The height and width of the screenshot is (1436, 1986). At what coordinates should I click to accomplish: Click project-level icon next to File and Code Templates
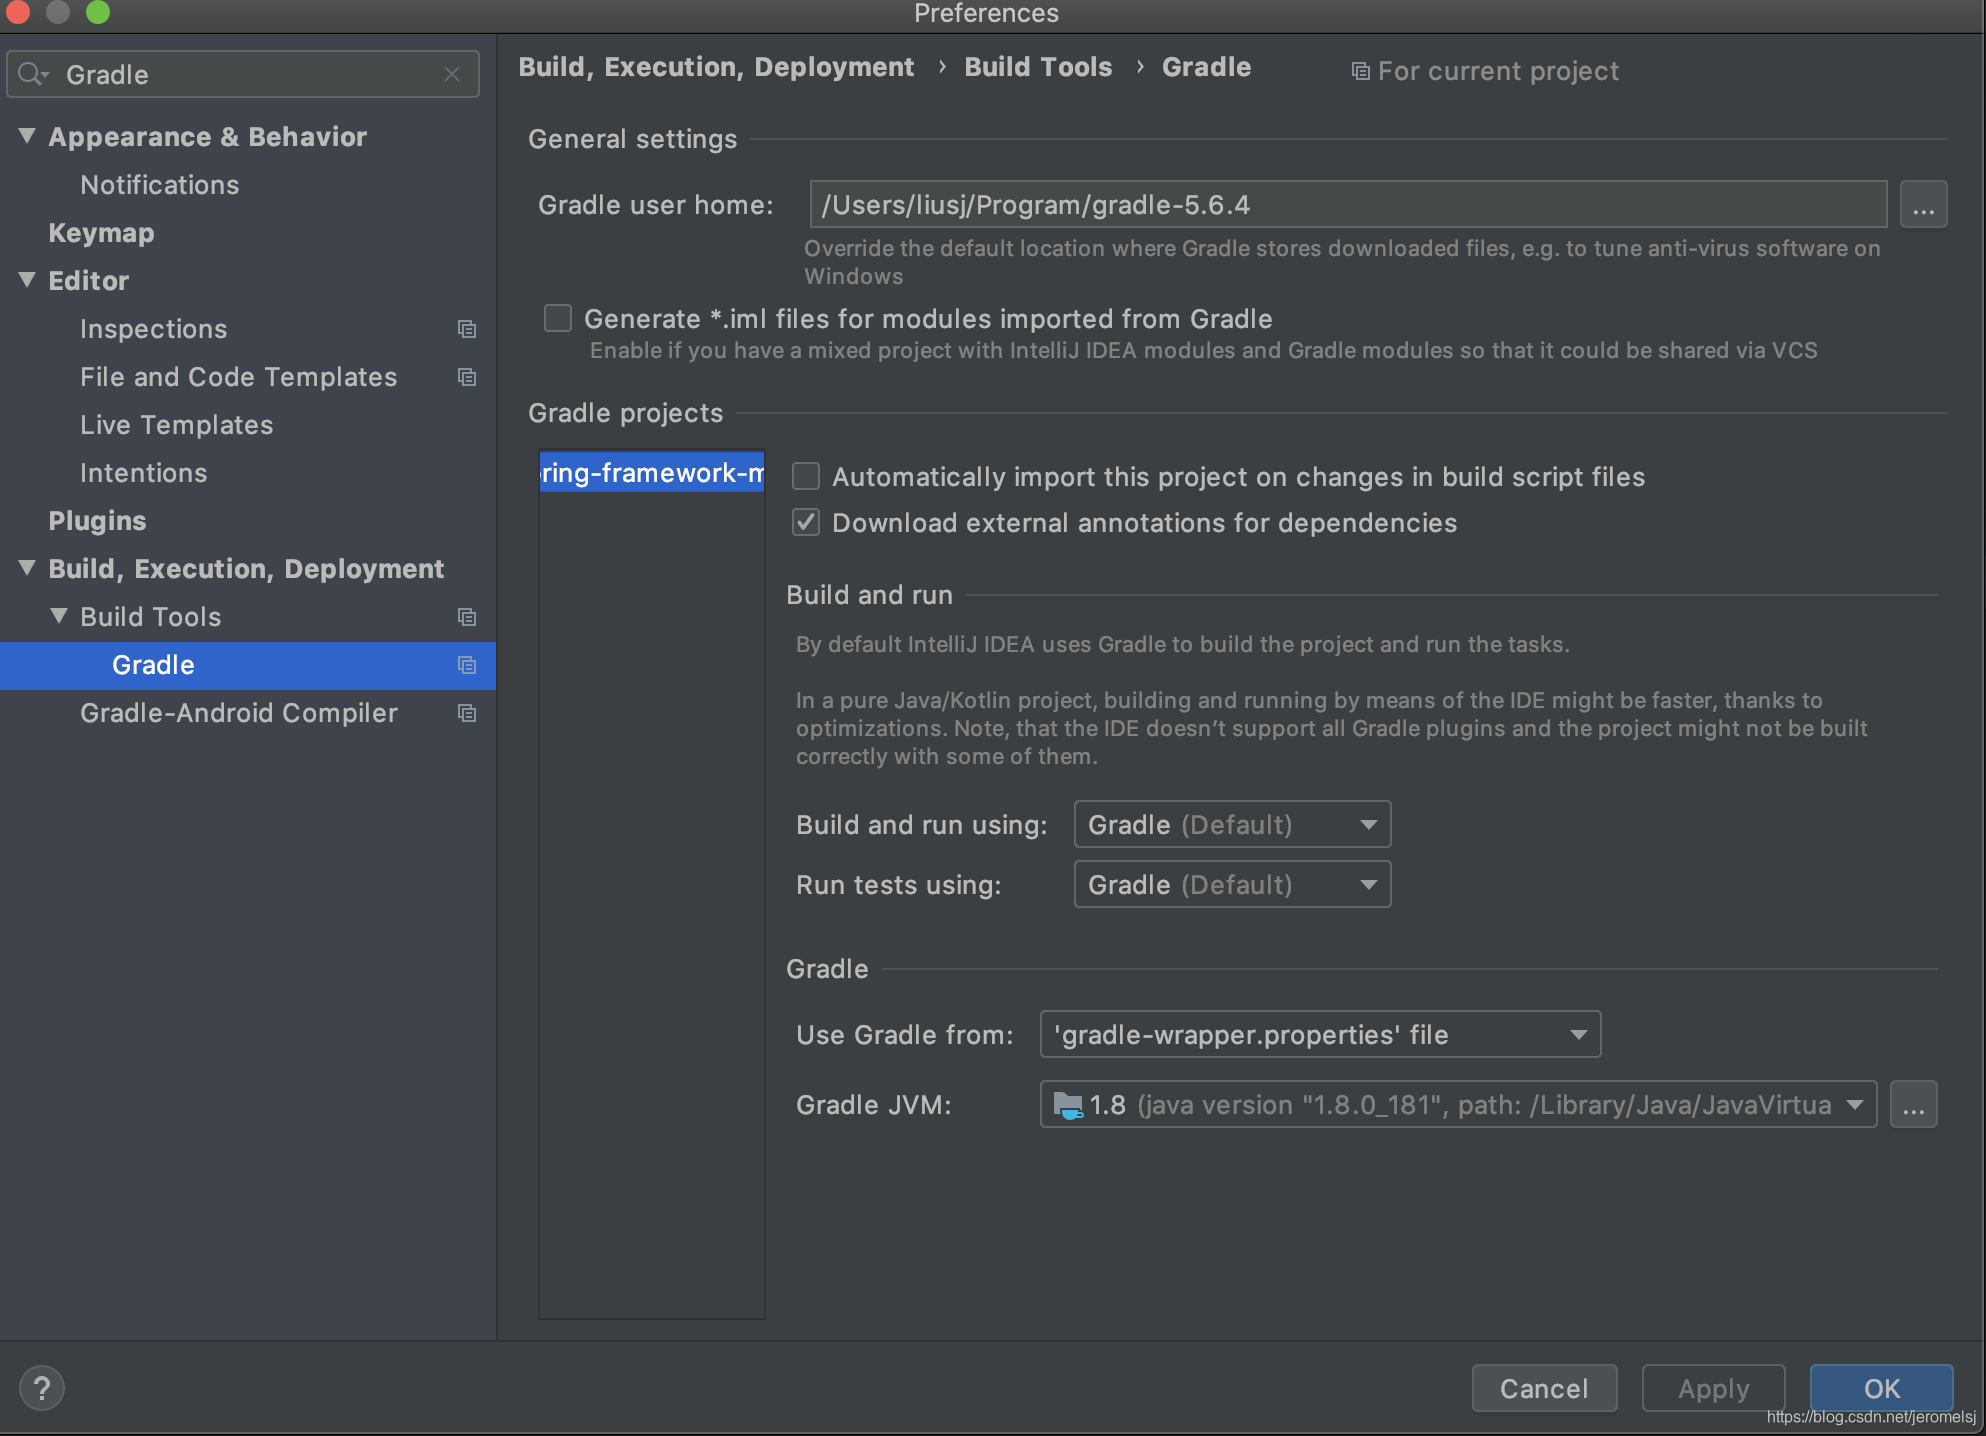[466, 377]
